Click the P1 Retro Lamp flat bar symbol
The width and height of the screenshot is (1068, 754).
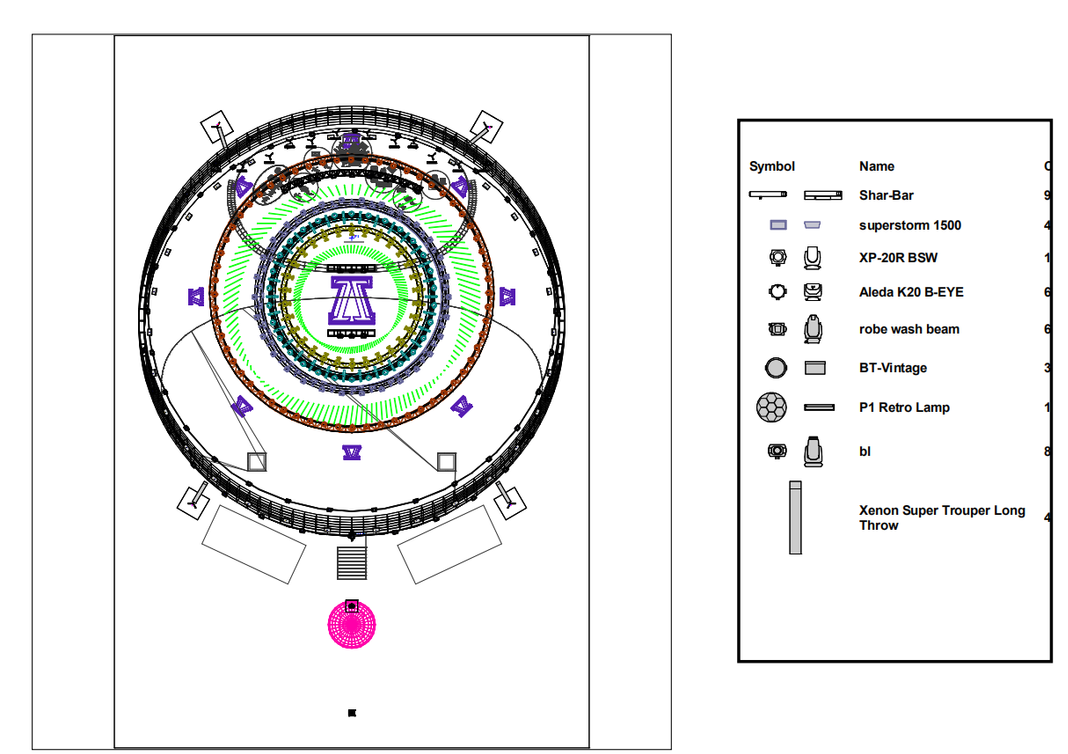[819, 407]
